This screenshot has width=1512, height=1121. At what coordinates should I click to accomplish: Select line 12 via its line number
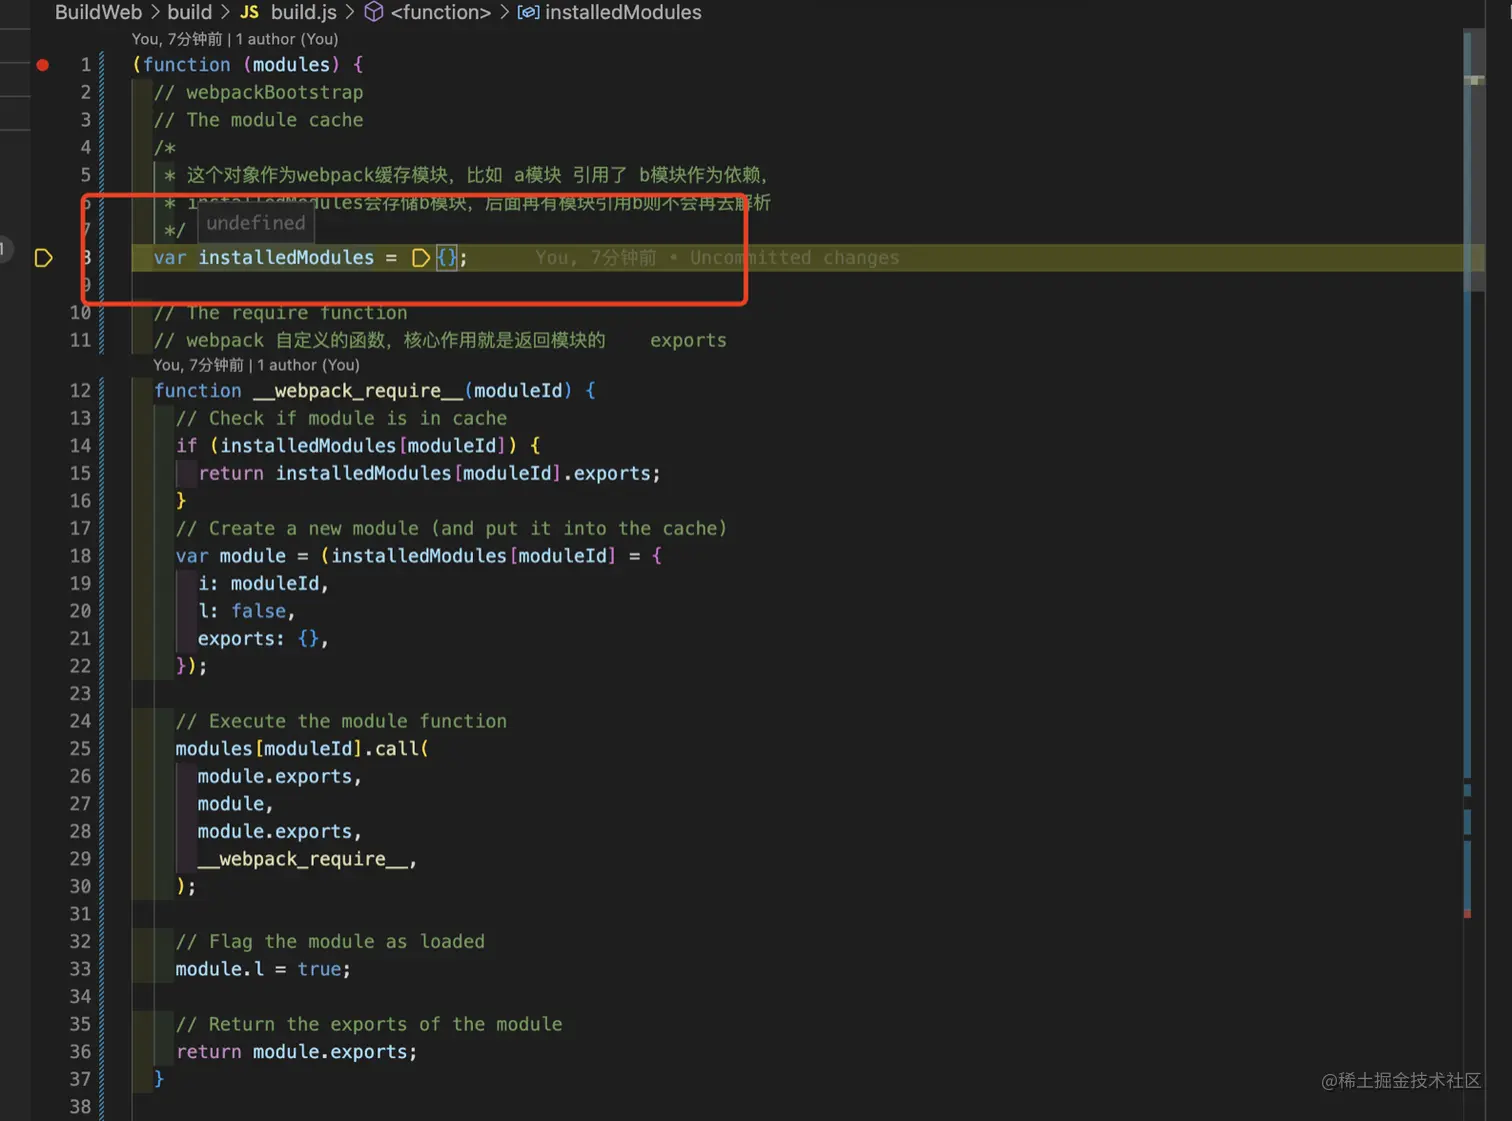(80, 391)
